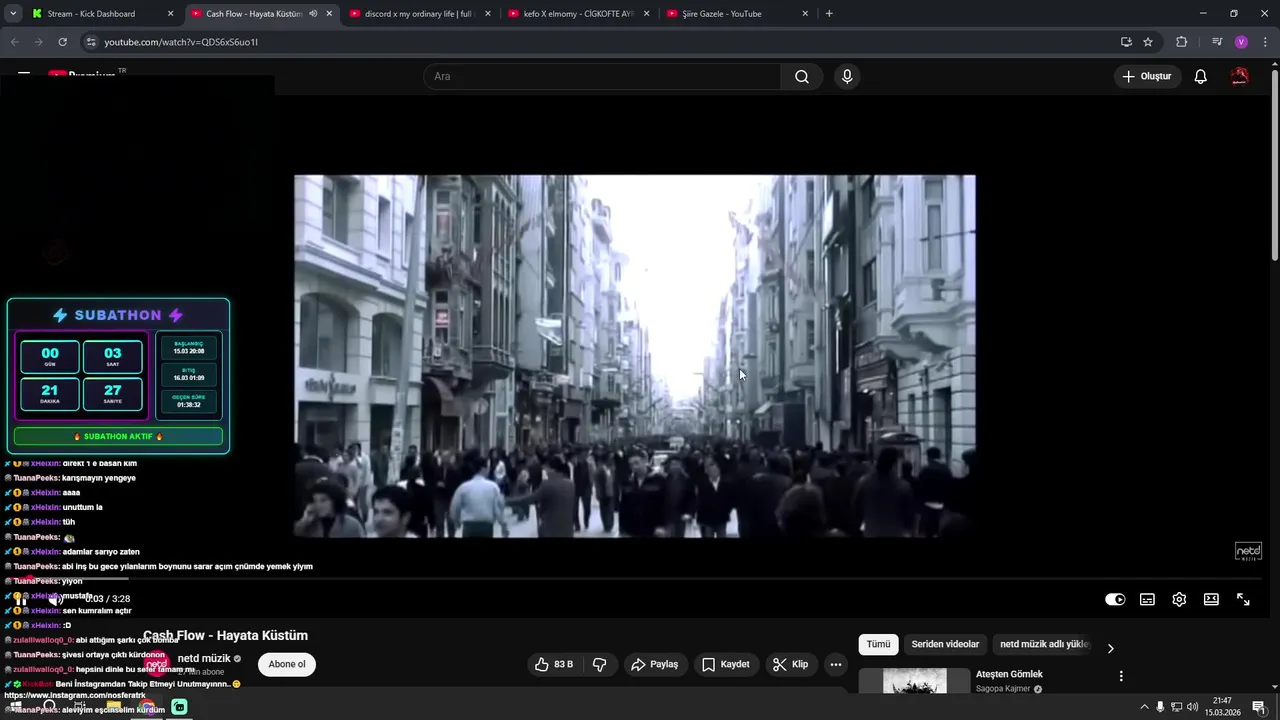
Task: Toggle subtitles captions button
Action: (x=1147, y=599)
